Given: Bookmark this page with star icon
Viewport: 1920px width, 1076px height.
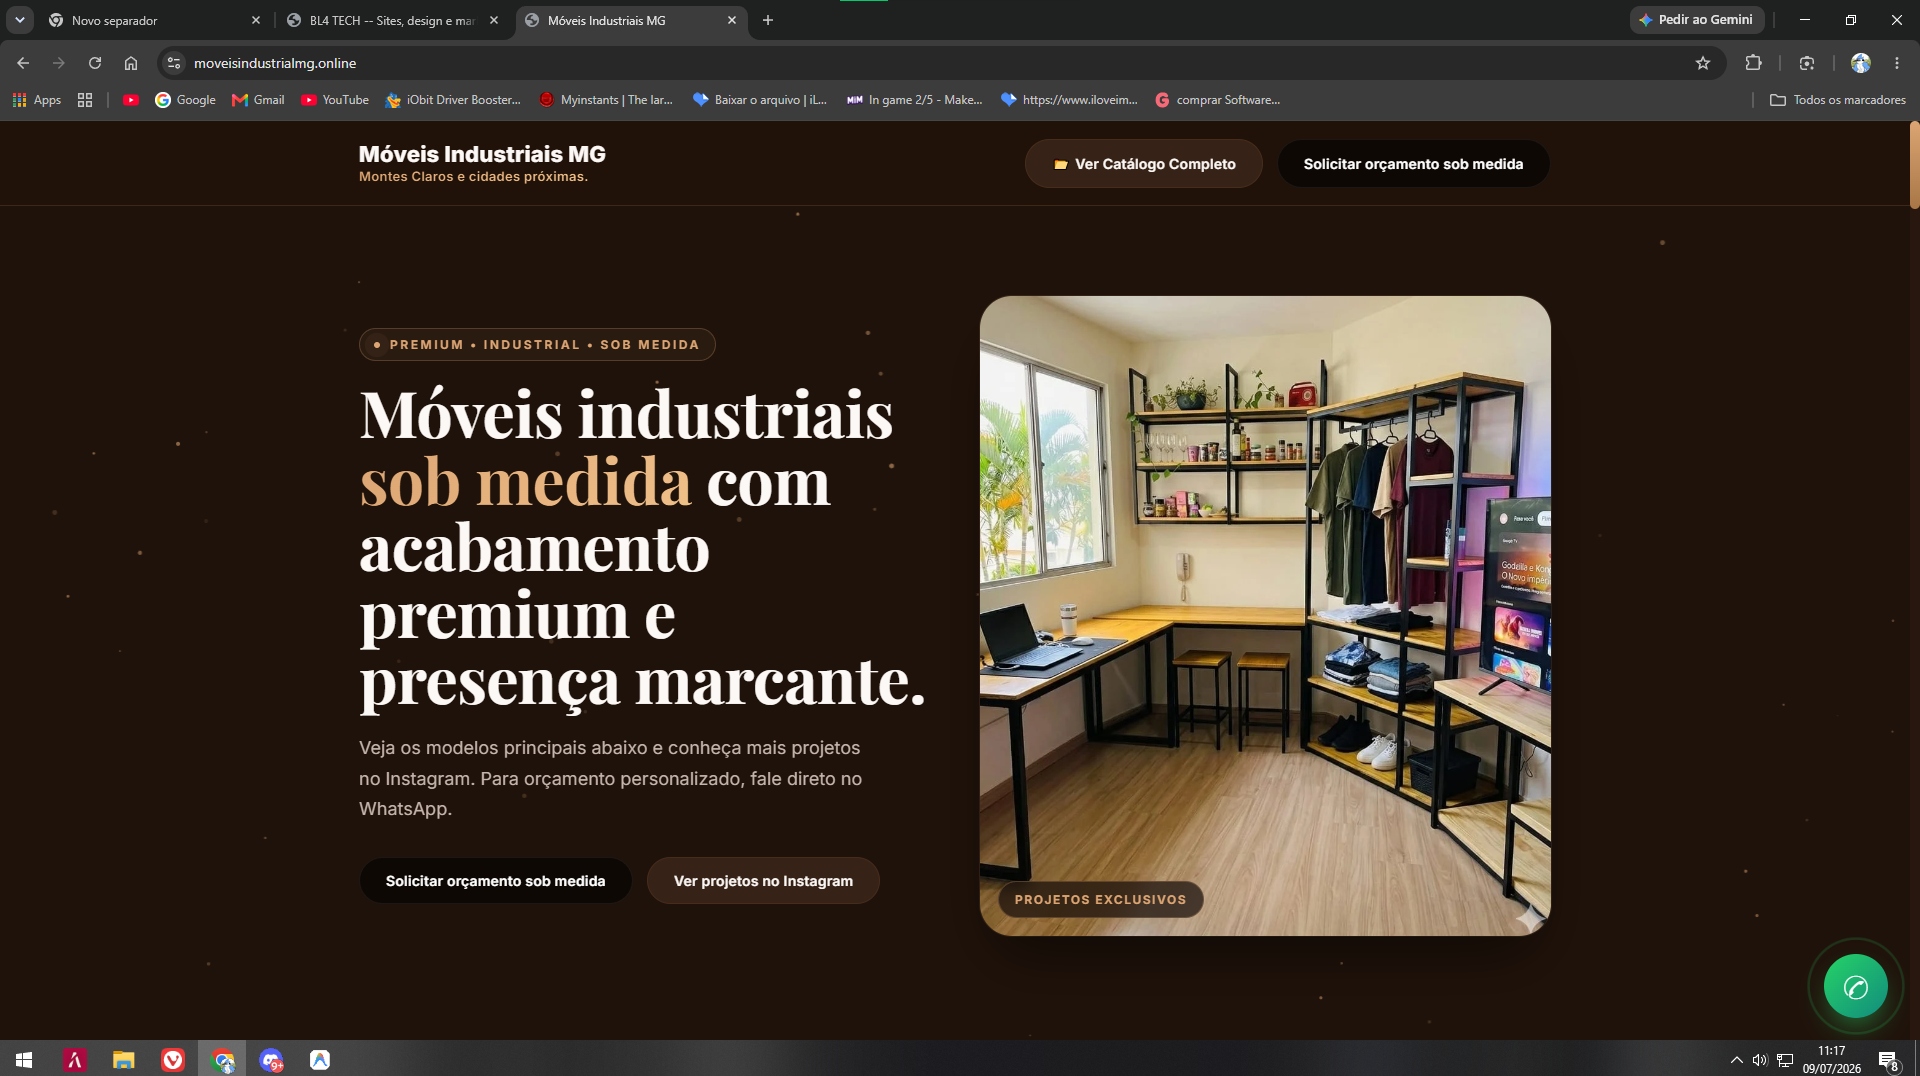Looking at the screenshot, I should (x=1702, y=63).
